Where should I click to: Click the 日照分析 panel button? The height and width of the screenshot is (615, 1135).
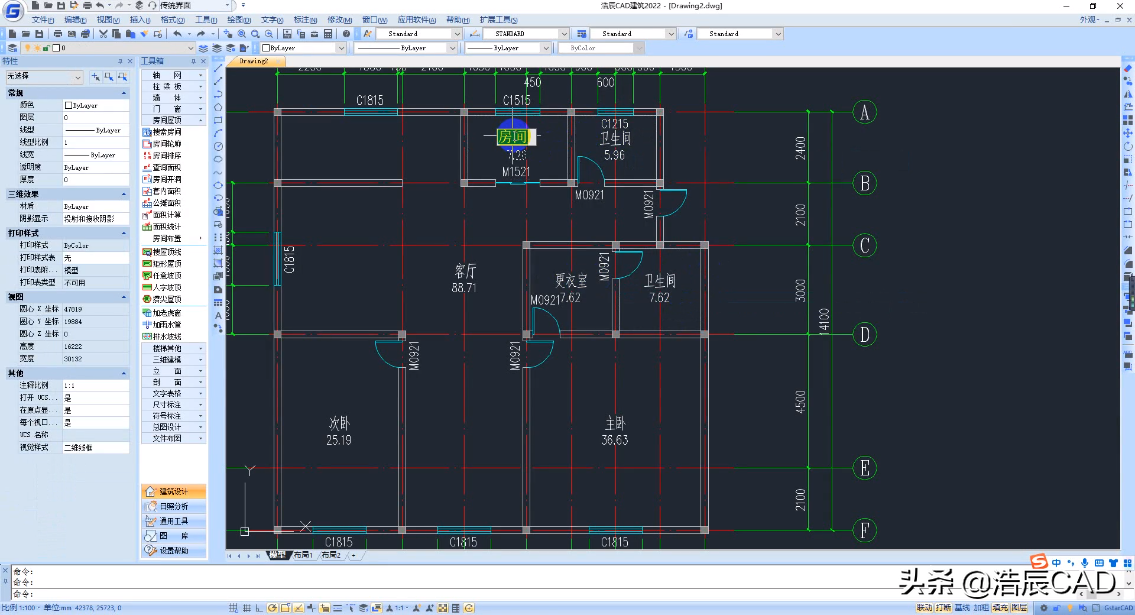pyautogui.click(x=173, y=506)
